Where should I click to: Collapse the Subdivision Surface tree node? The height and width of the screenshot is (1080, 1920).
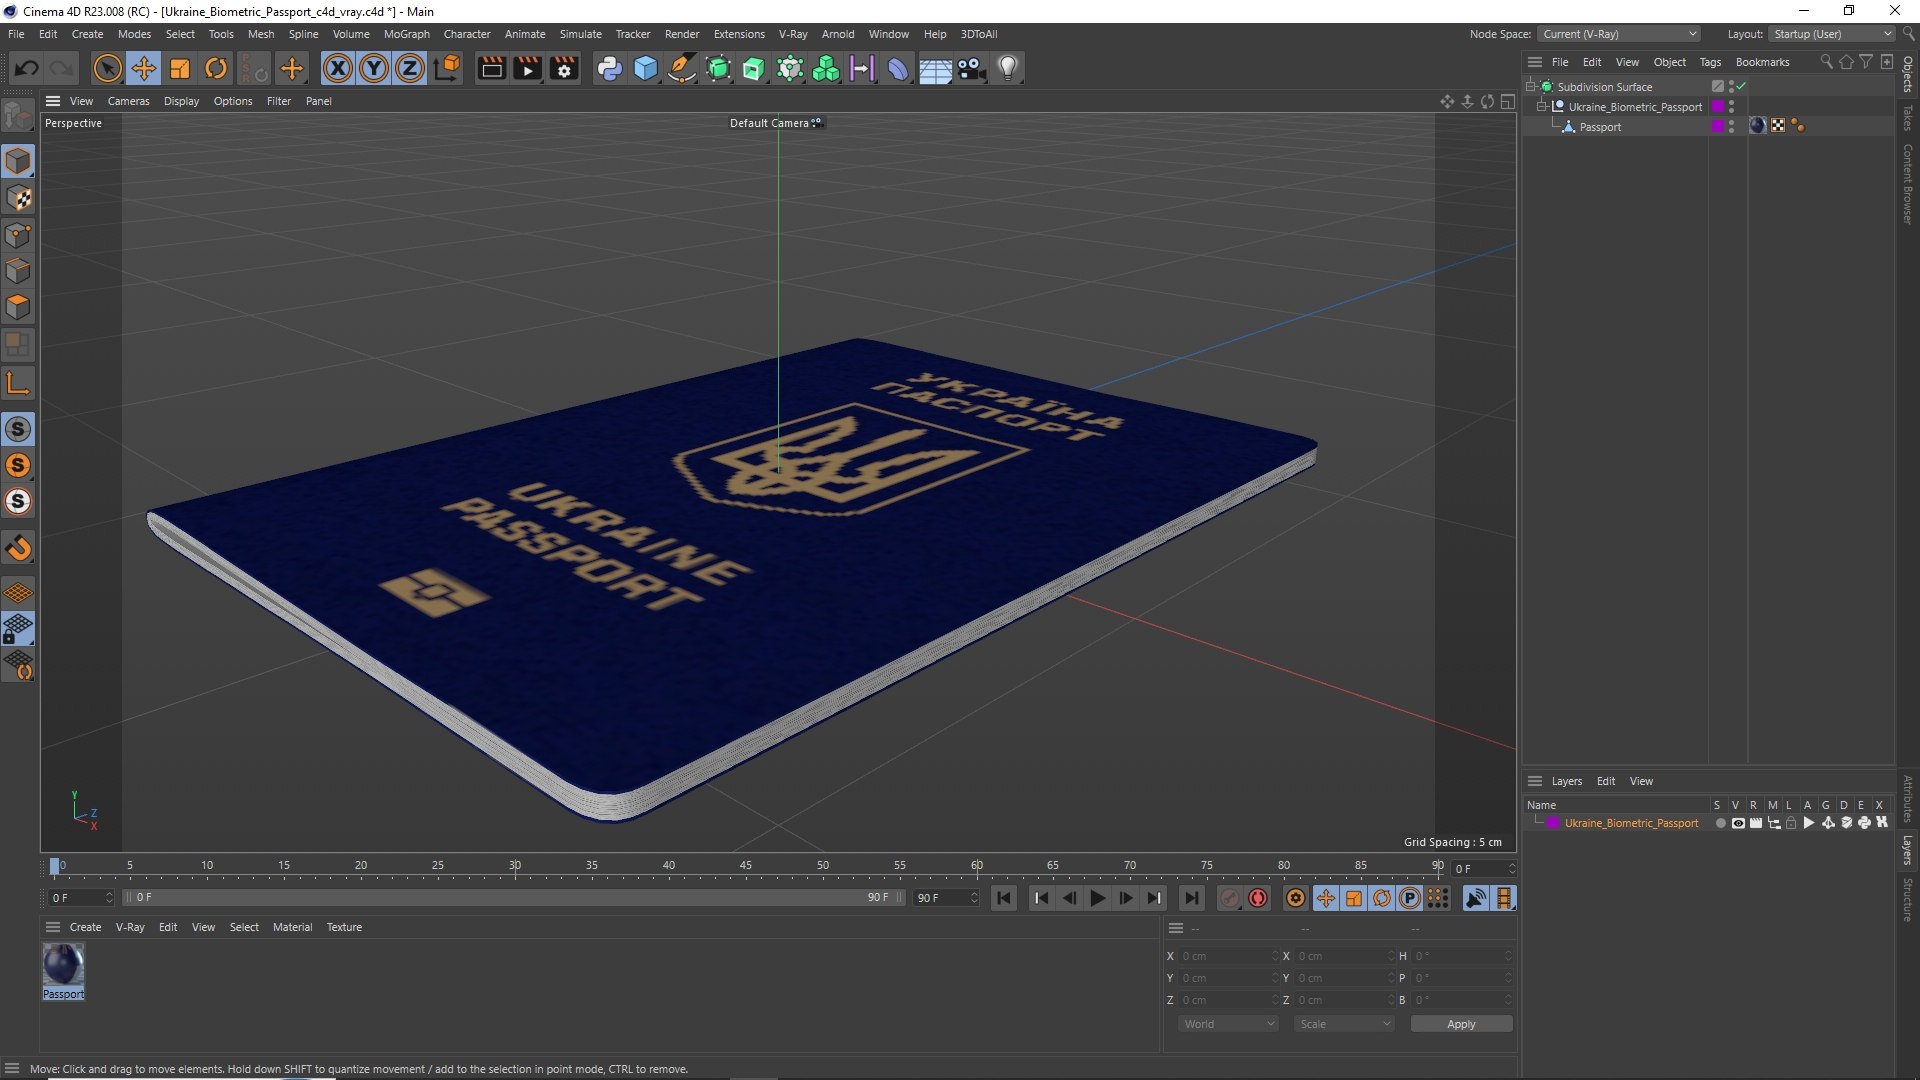tap(1530, 87)
